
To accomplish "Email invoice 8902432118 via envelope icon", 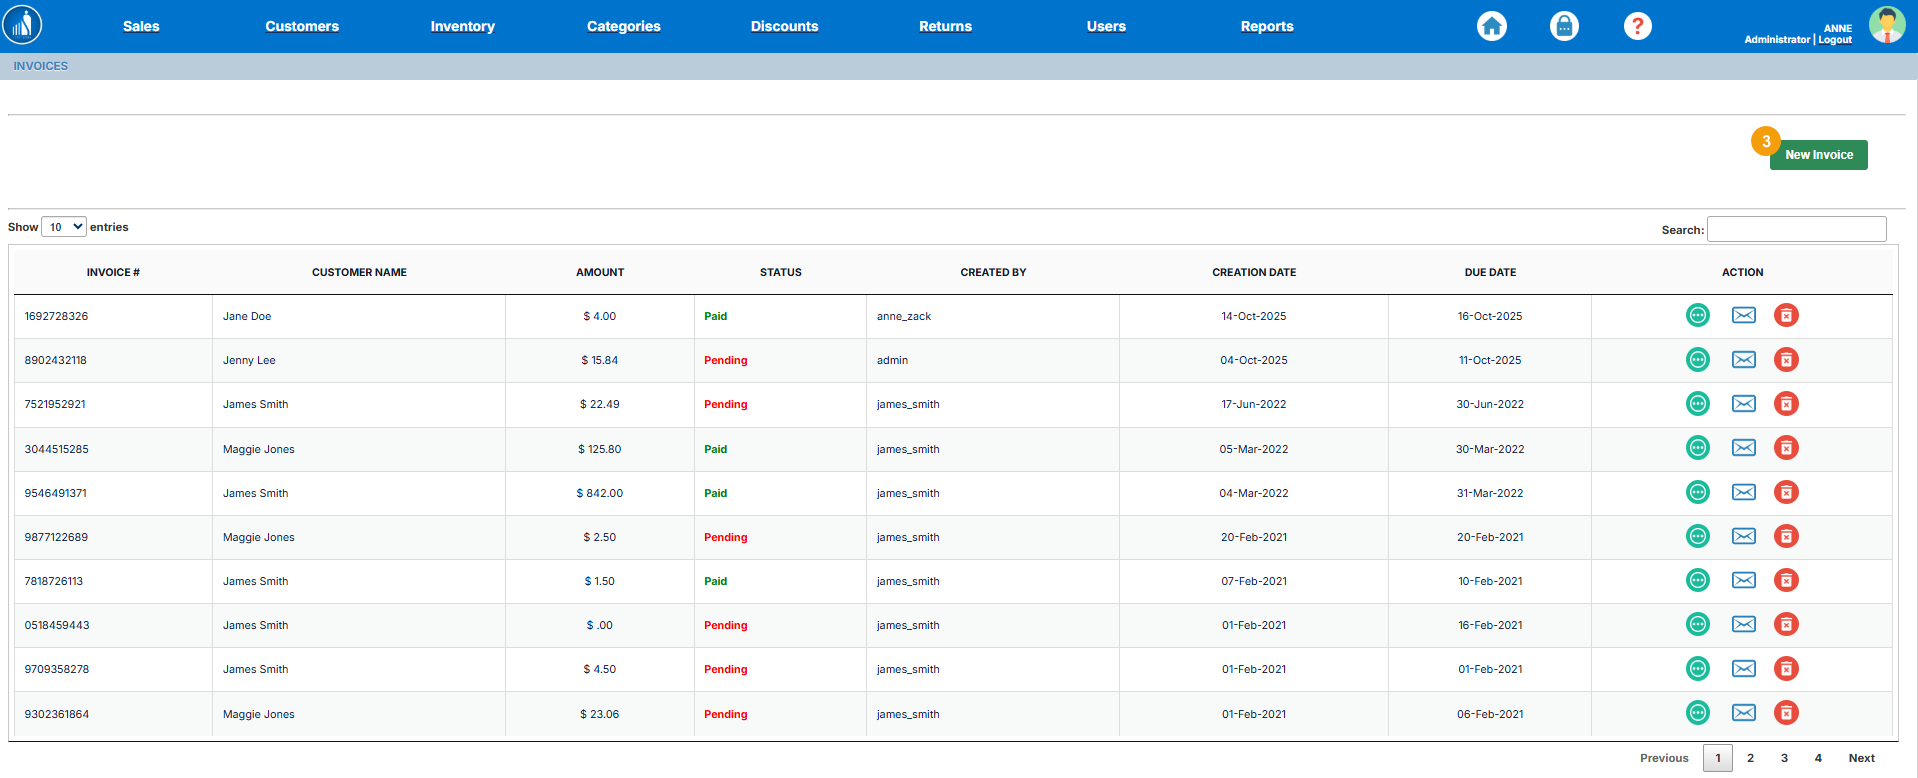I will click(1743, 360).
